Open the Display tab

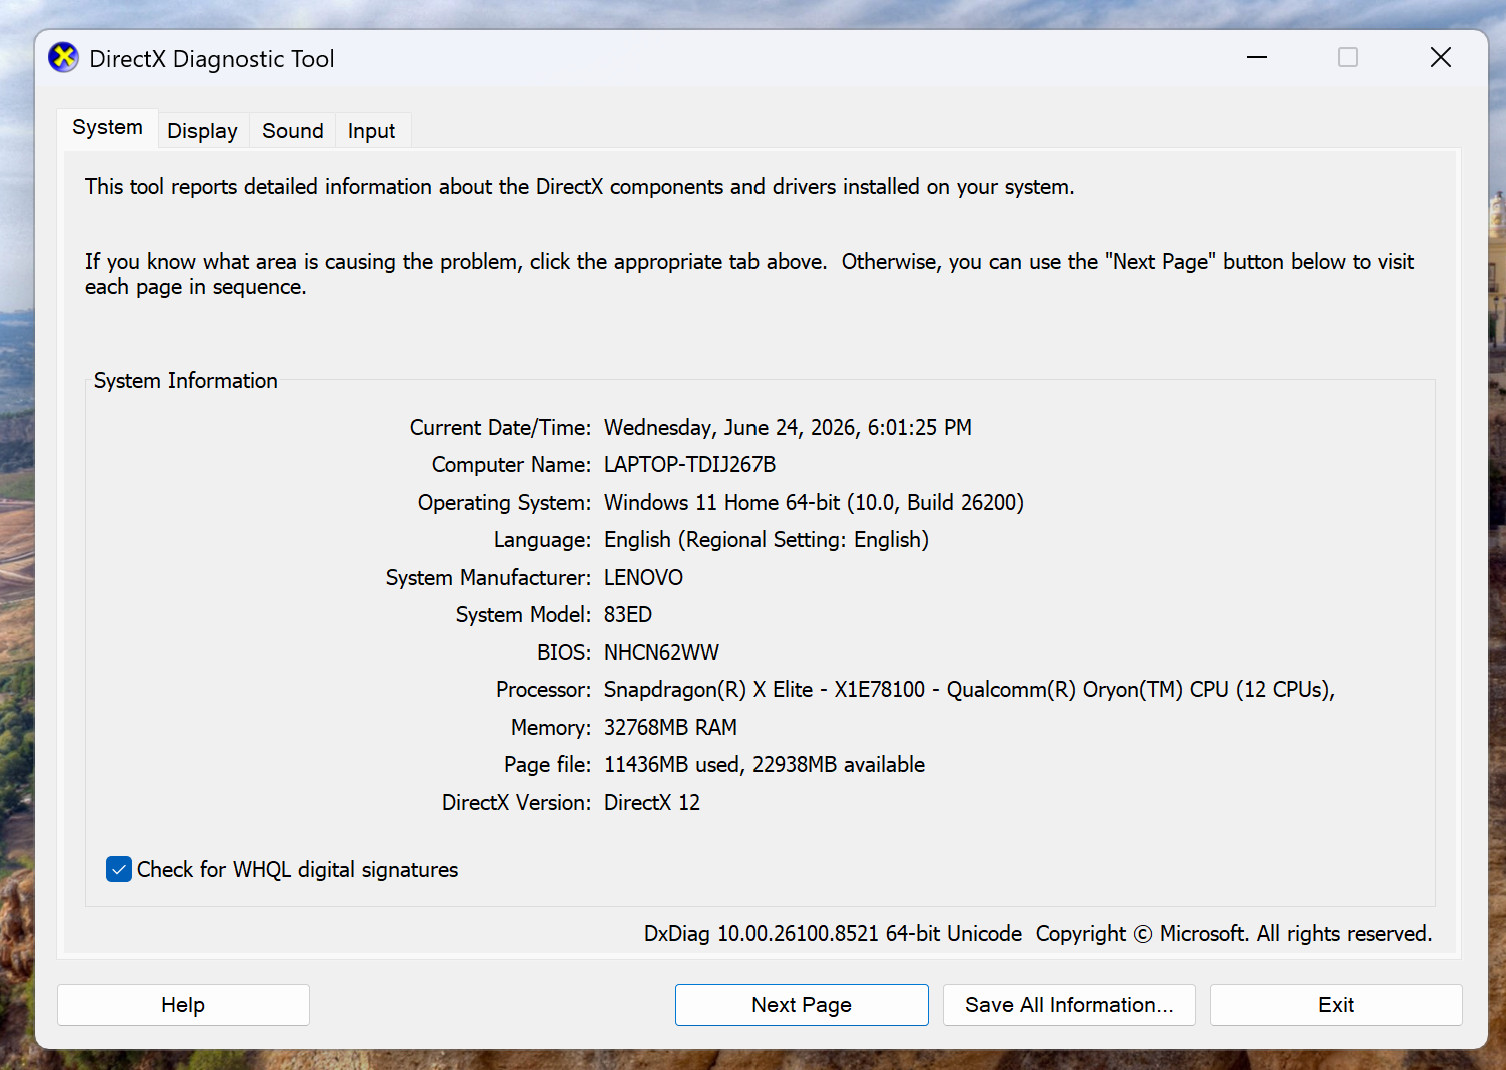point(202,131)
